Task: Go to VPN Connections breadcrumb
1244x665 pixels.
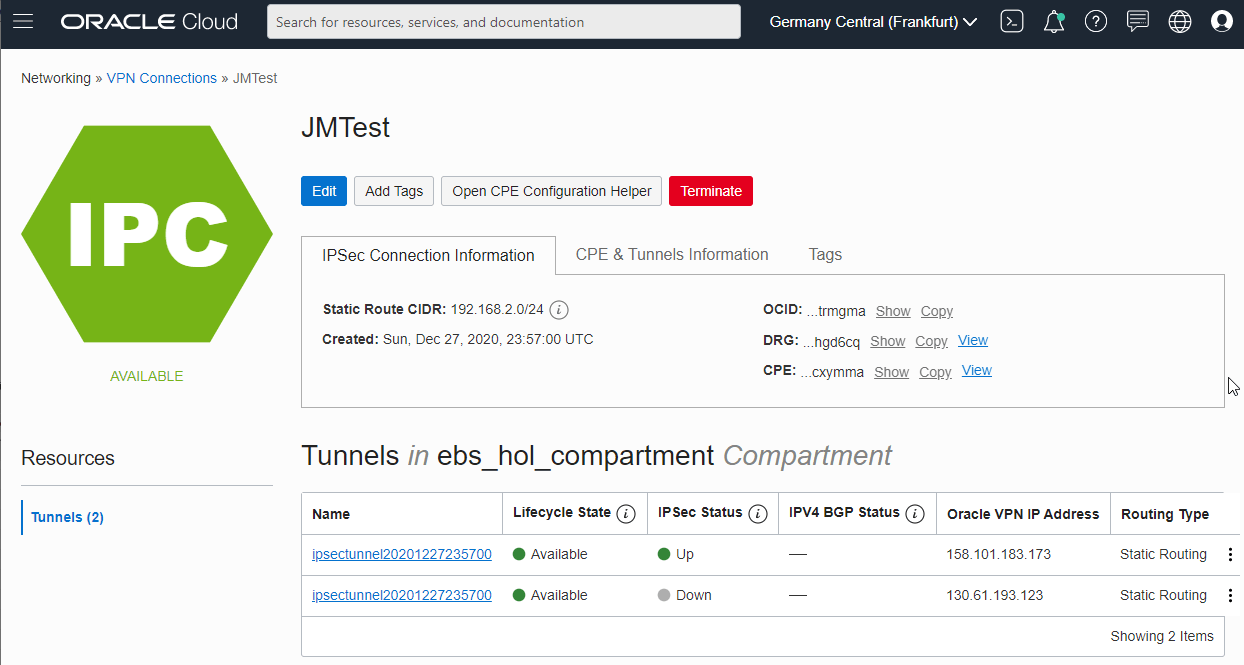Action: click(x=162, y=78)
